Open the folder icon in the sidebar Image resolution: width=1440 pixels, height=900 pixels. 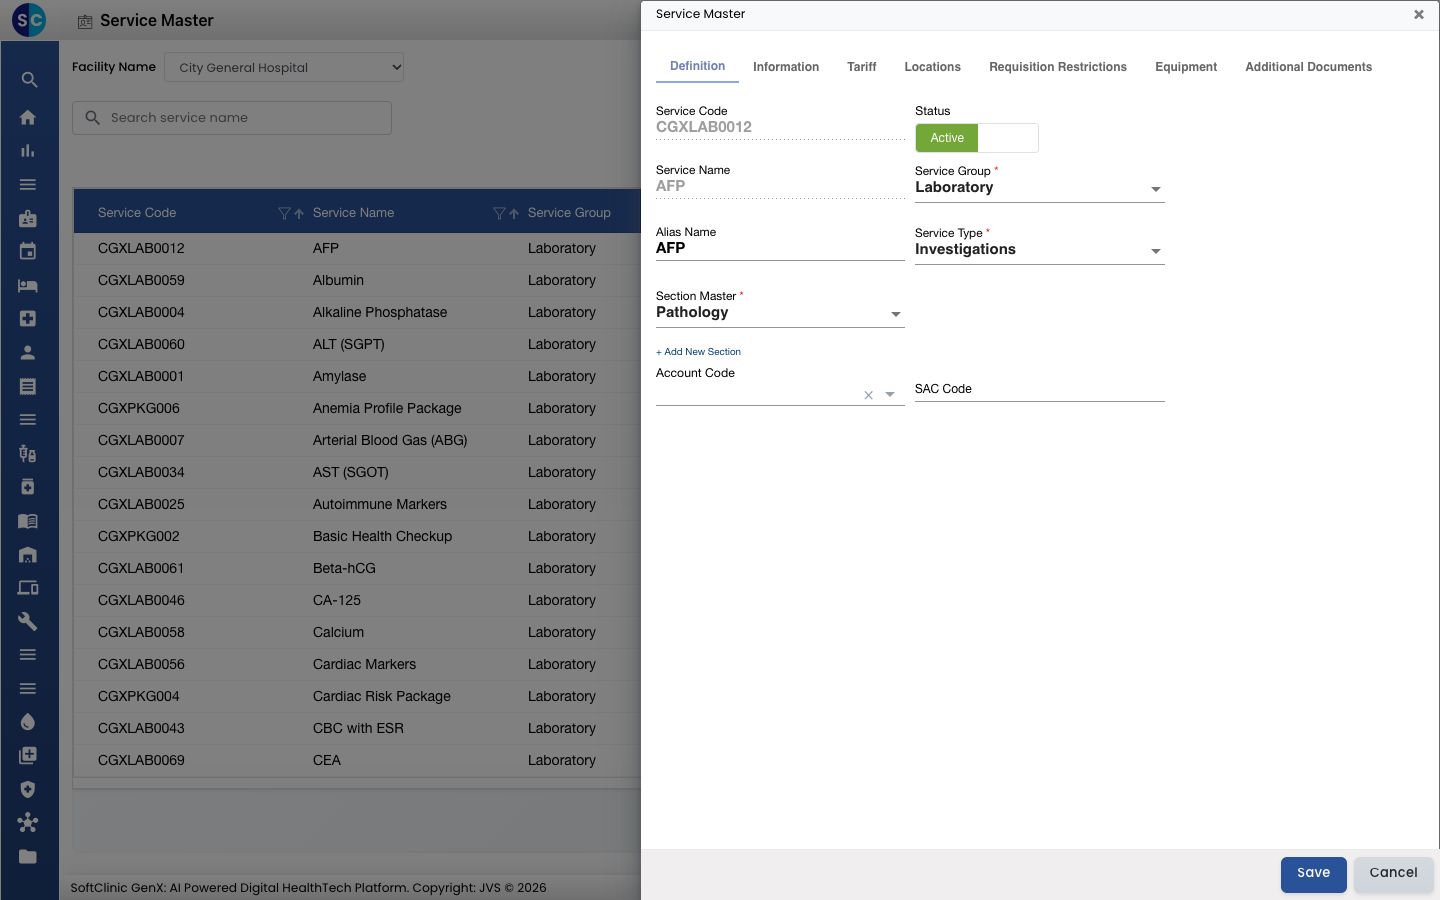pos(28,856)
